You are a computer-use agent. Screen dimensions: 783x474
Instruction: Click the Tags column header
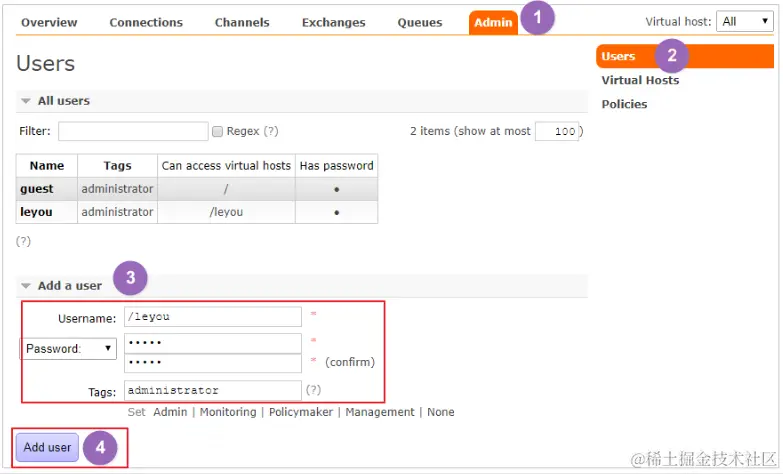pyautogui.click(x=117, y=165)
